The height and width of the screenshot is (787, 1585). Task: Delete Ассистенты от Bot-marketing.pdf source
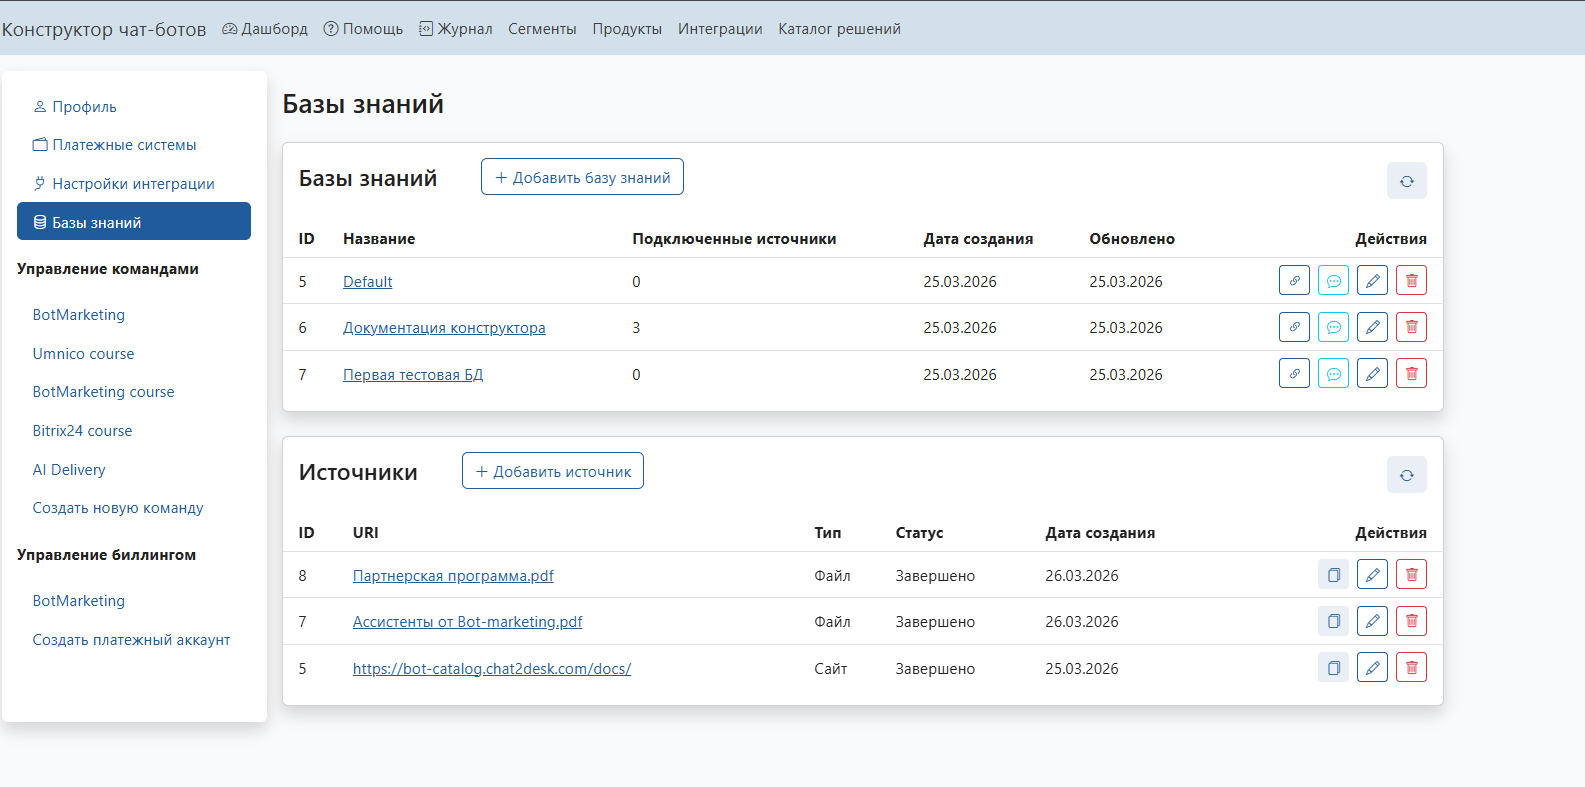tap(1411, 621)
